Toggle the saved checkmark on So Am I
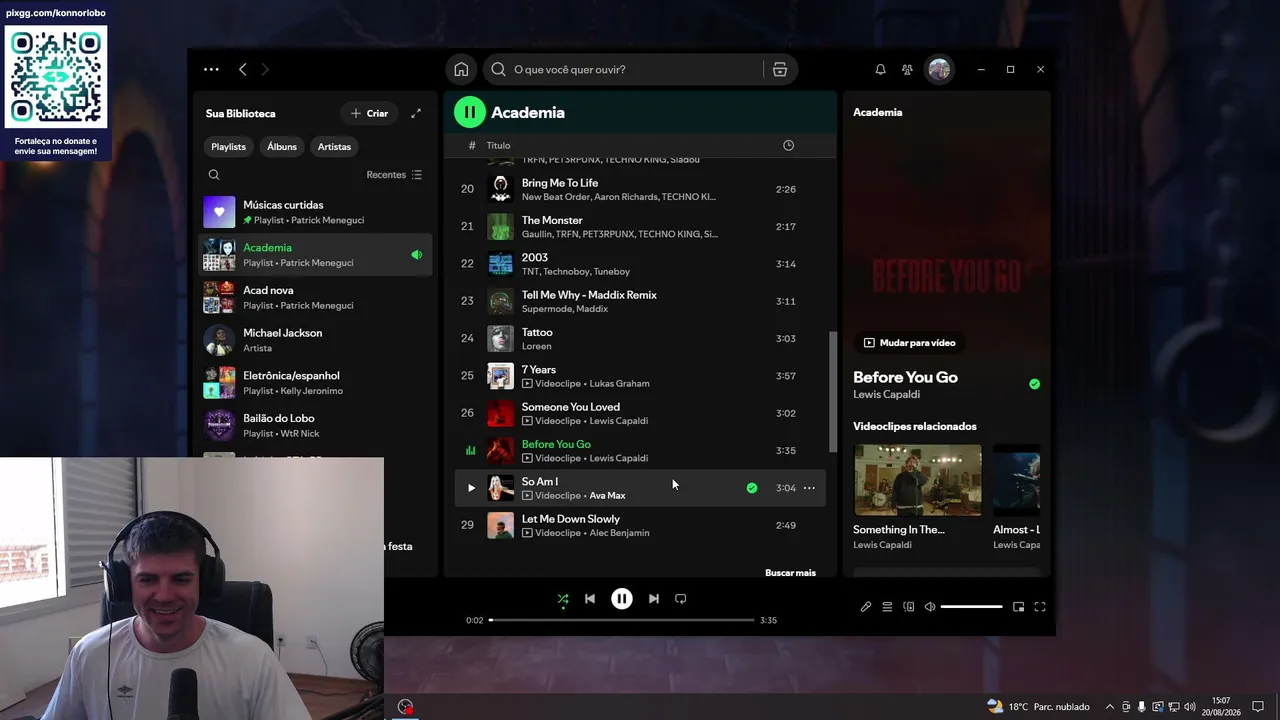 [752, 488]
